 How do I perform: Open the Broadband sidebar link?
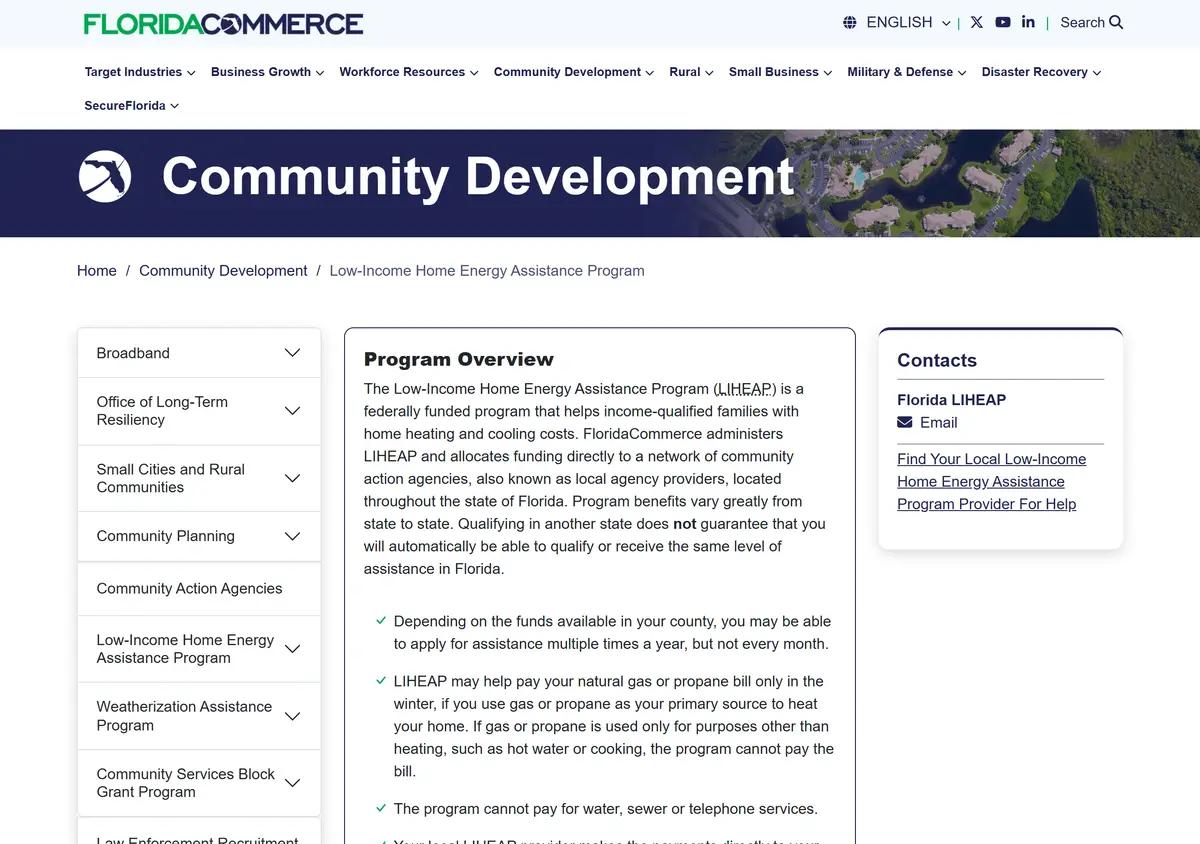[133, 353]
